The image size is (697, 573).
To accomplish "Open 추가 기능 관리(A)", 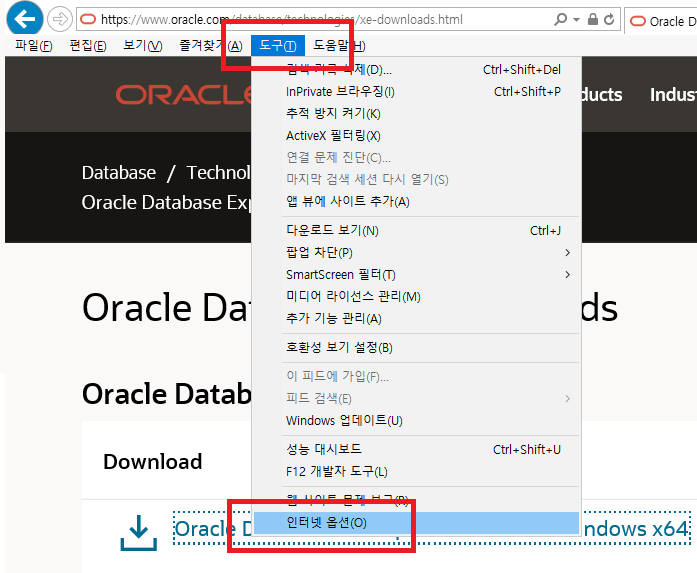I will [x=417, y=318].
